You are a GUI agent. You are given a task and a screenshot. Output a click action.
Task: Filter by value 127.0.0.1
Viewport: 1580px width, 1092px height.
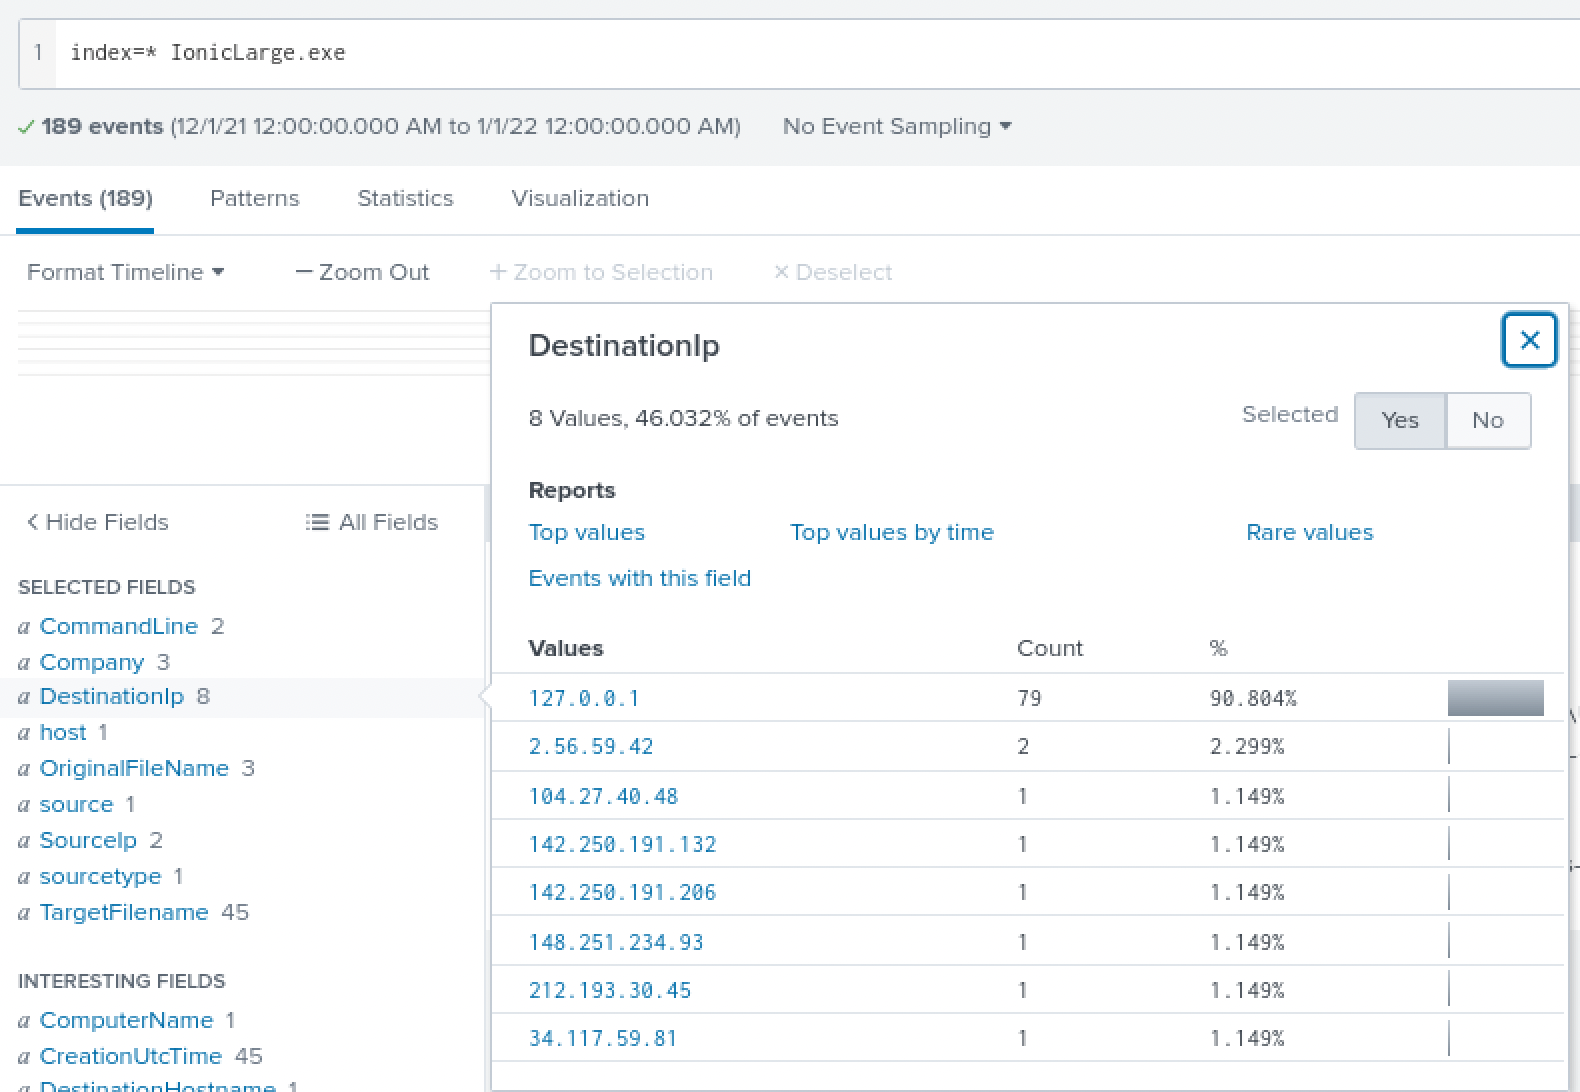pyautogui.click(x=584, y=698)
